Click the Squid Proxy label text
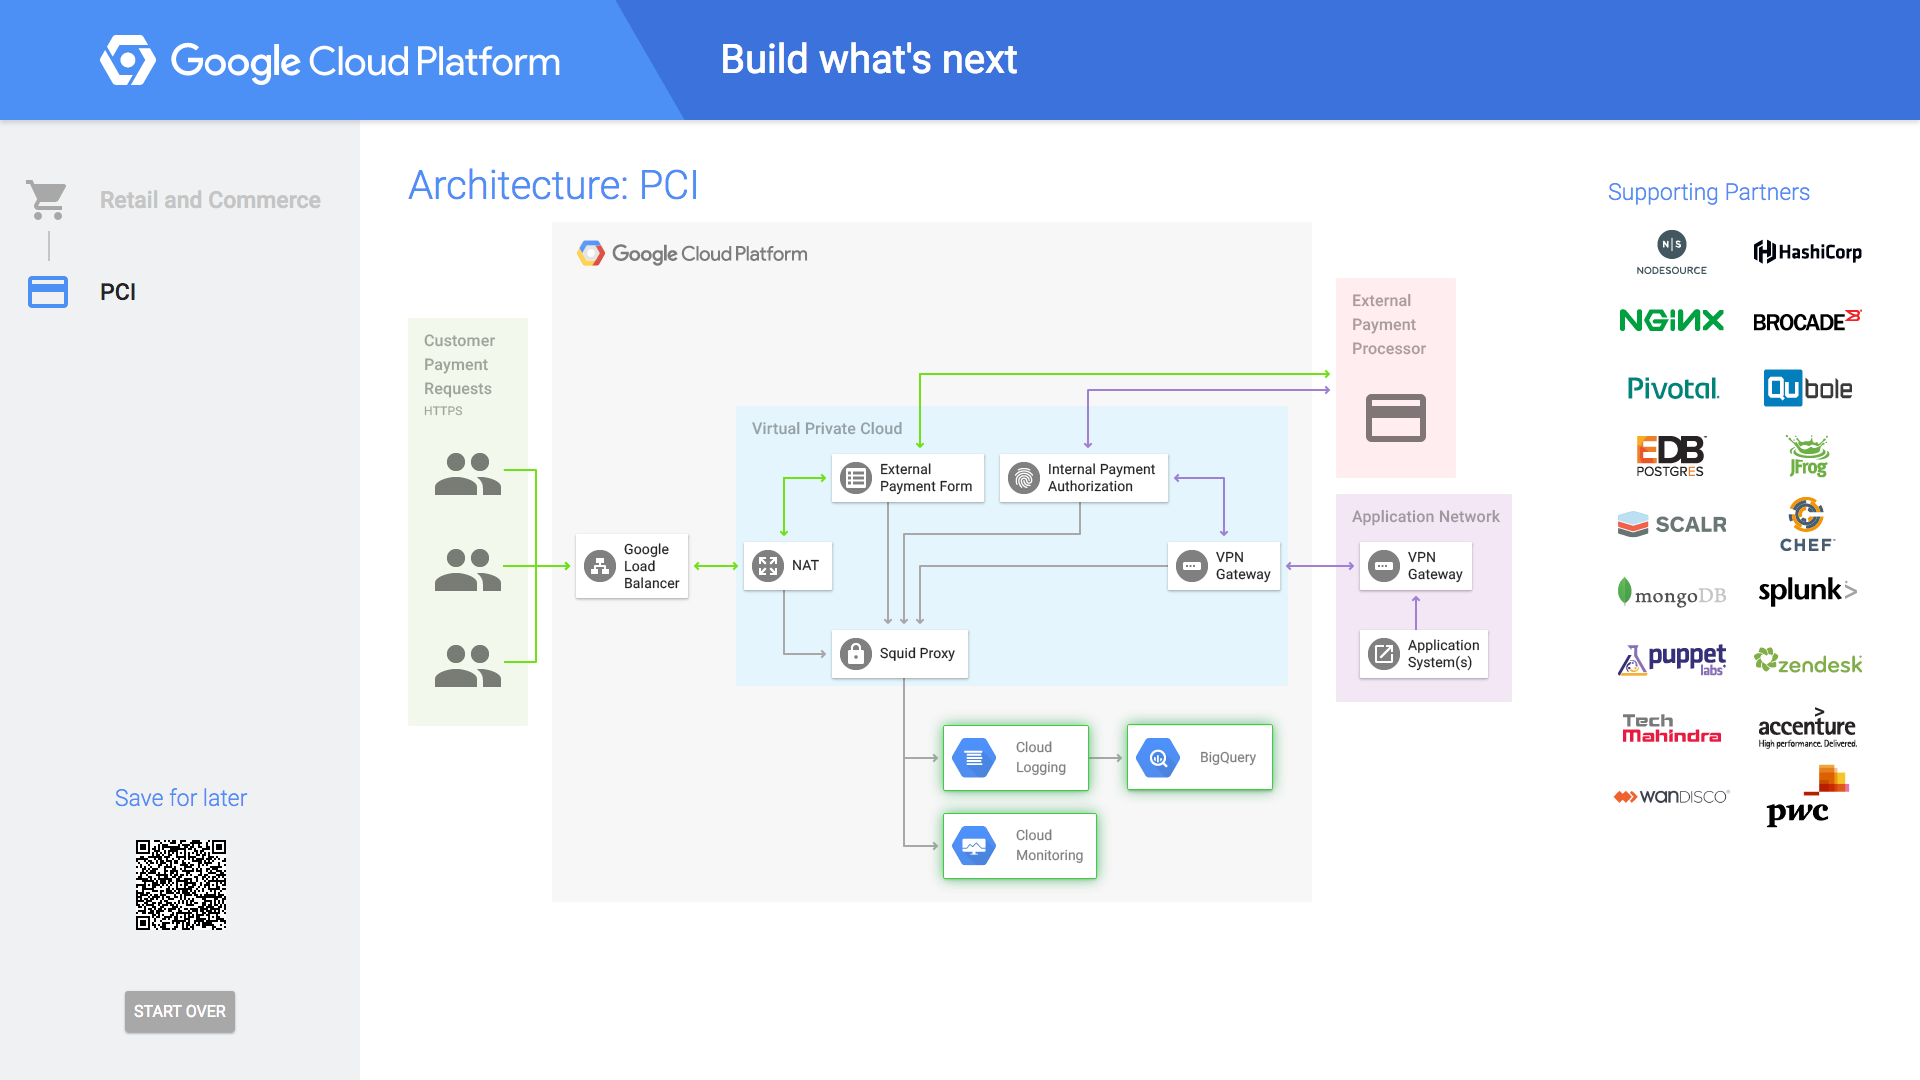Viewport: 1920px width, 1080px height. (x=917, y=654)
